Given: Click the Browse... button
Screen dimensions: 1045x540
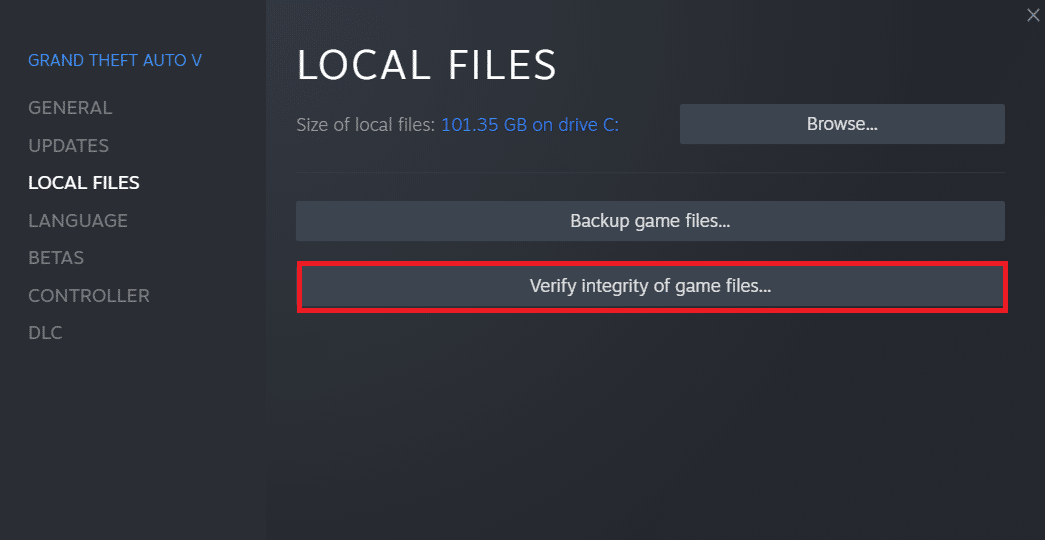Looking at the screenshot, I should point(842,124).
